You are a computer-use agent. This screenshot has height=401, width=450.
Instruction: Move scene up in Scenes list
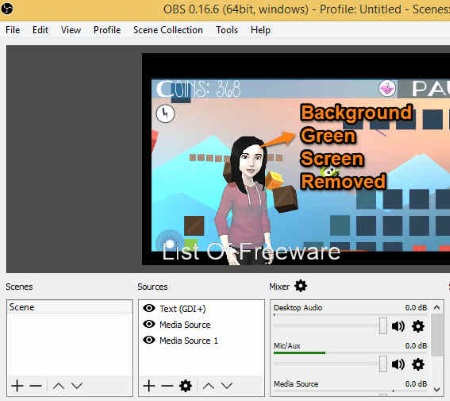point(58,386)
